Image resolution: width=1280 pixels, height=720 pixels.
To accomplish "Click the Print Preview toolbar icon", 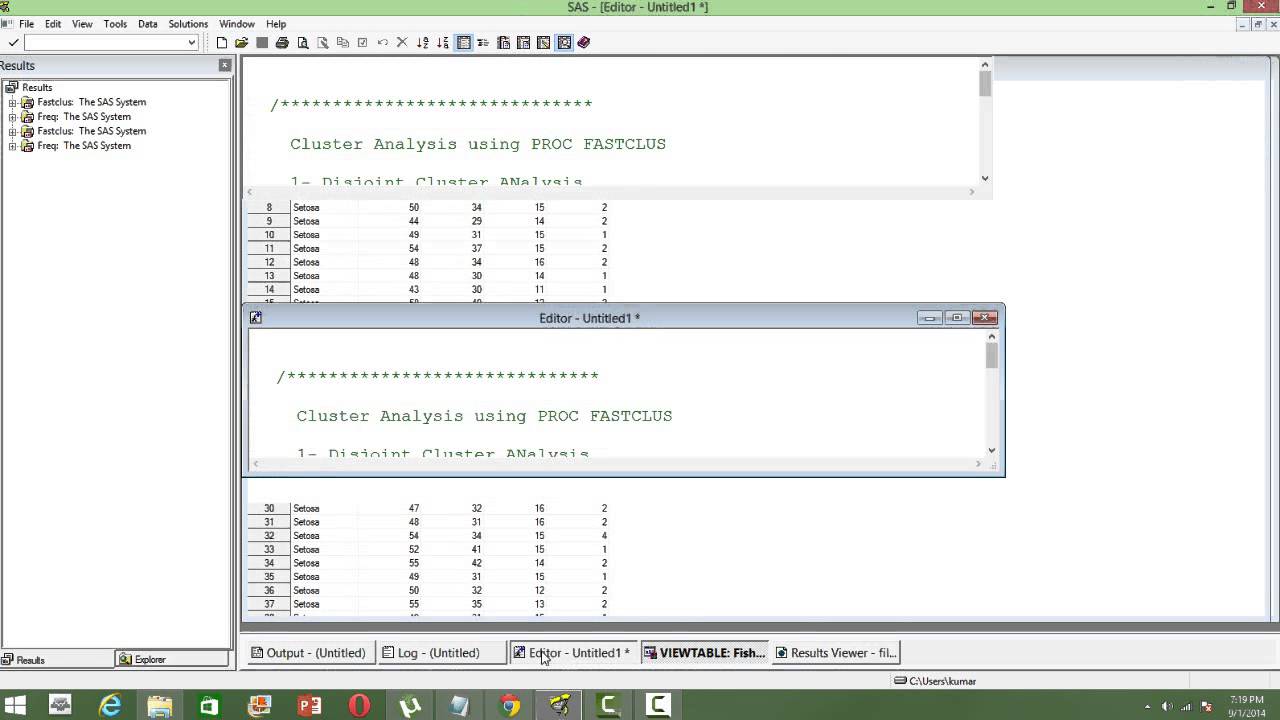I will 302,43.
